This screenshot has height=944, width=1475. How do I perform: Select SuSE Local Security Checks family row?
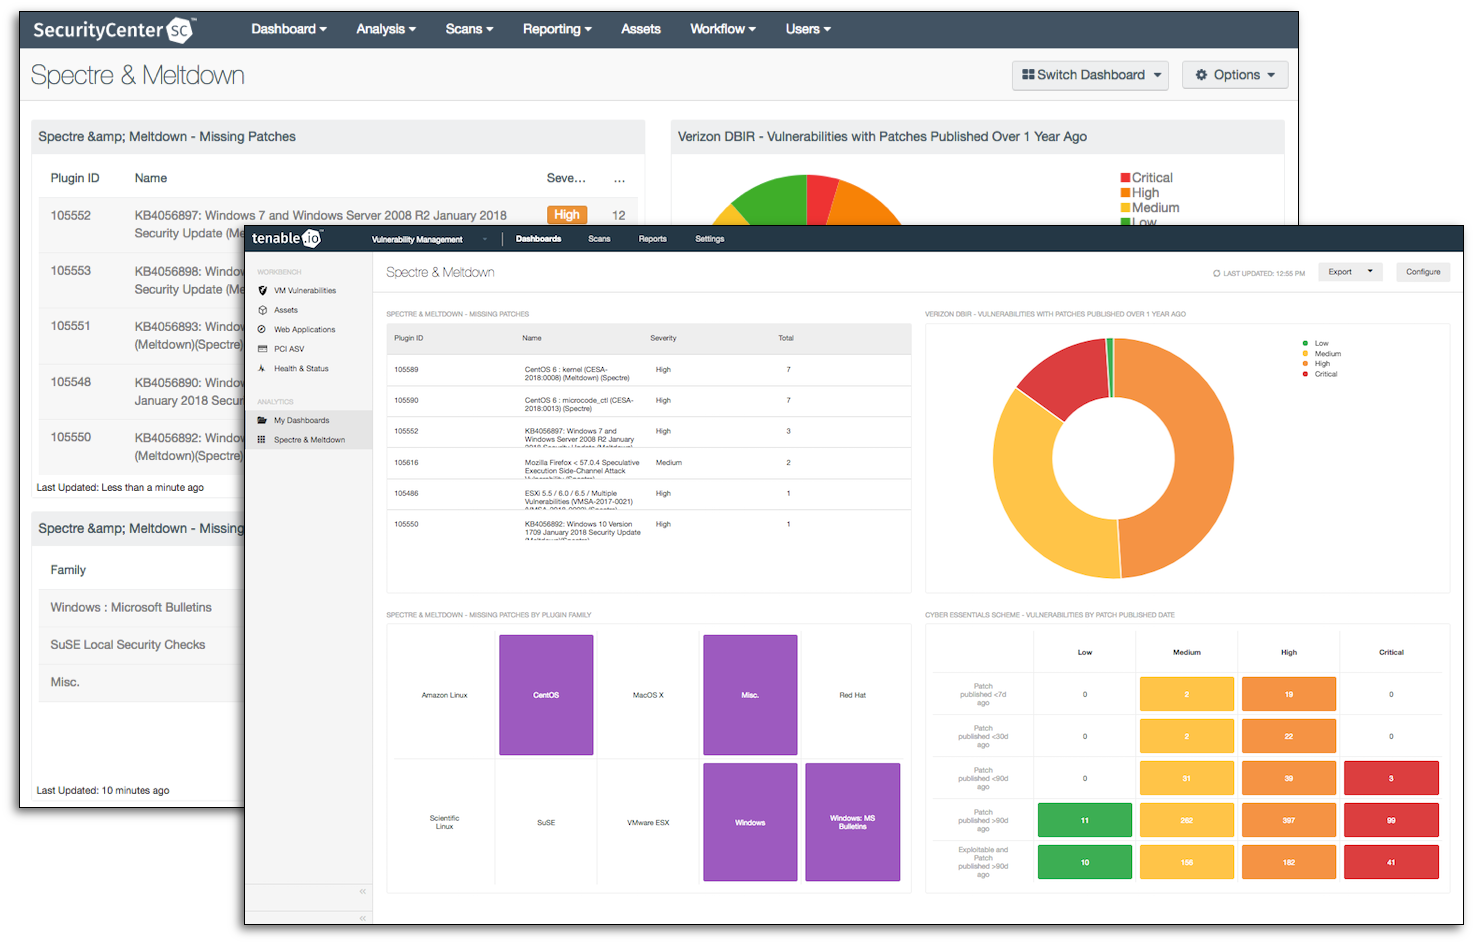point(142,645)
